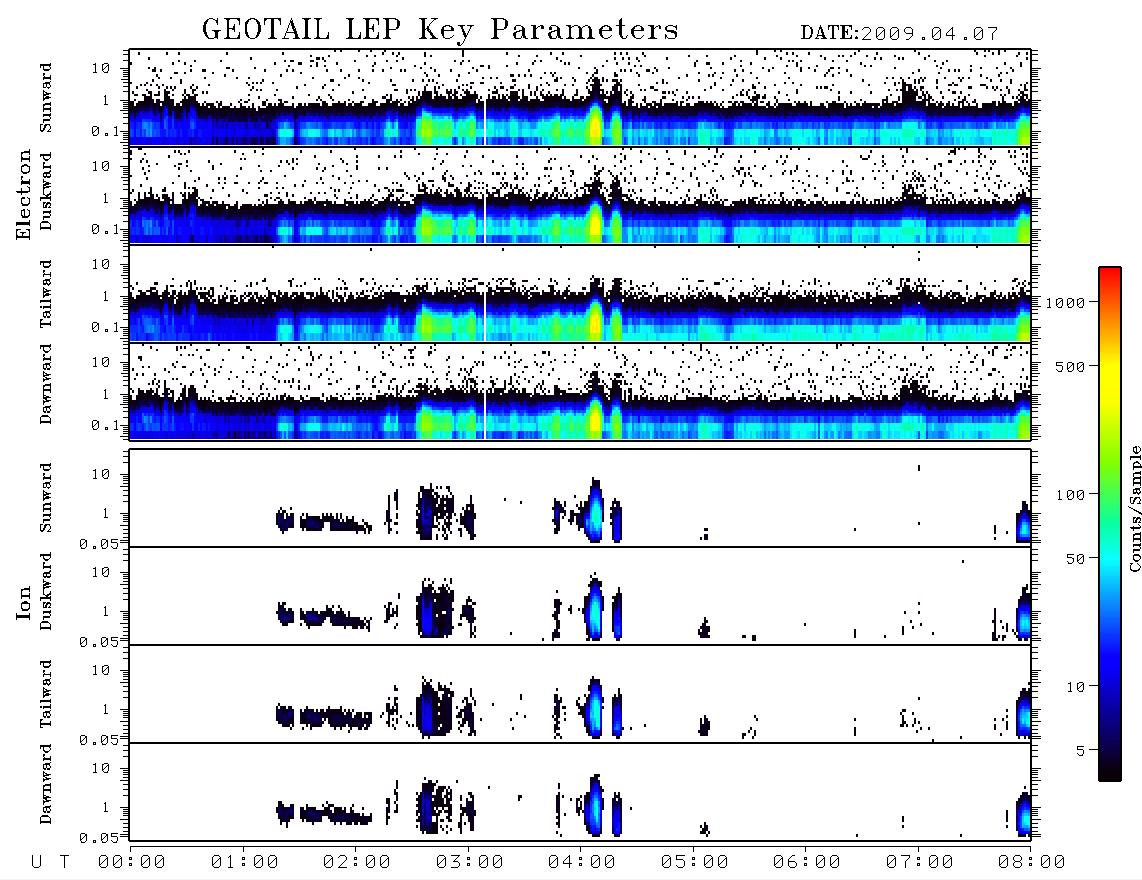
Task: Select the 07:00 time tick label
Action: tap(920, 862)
